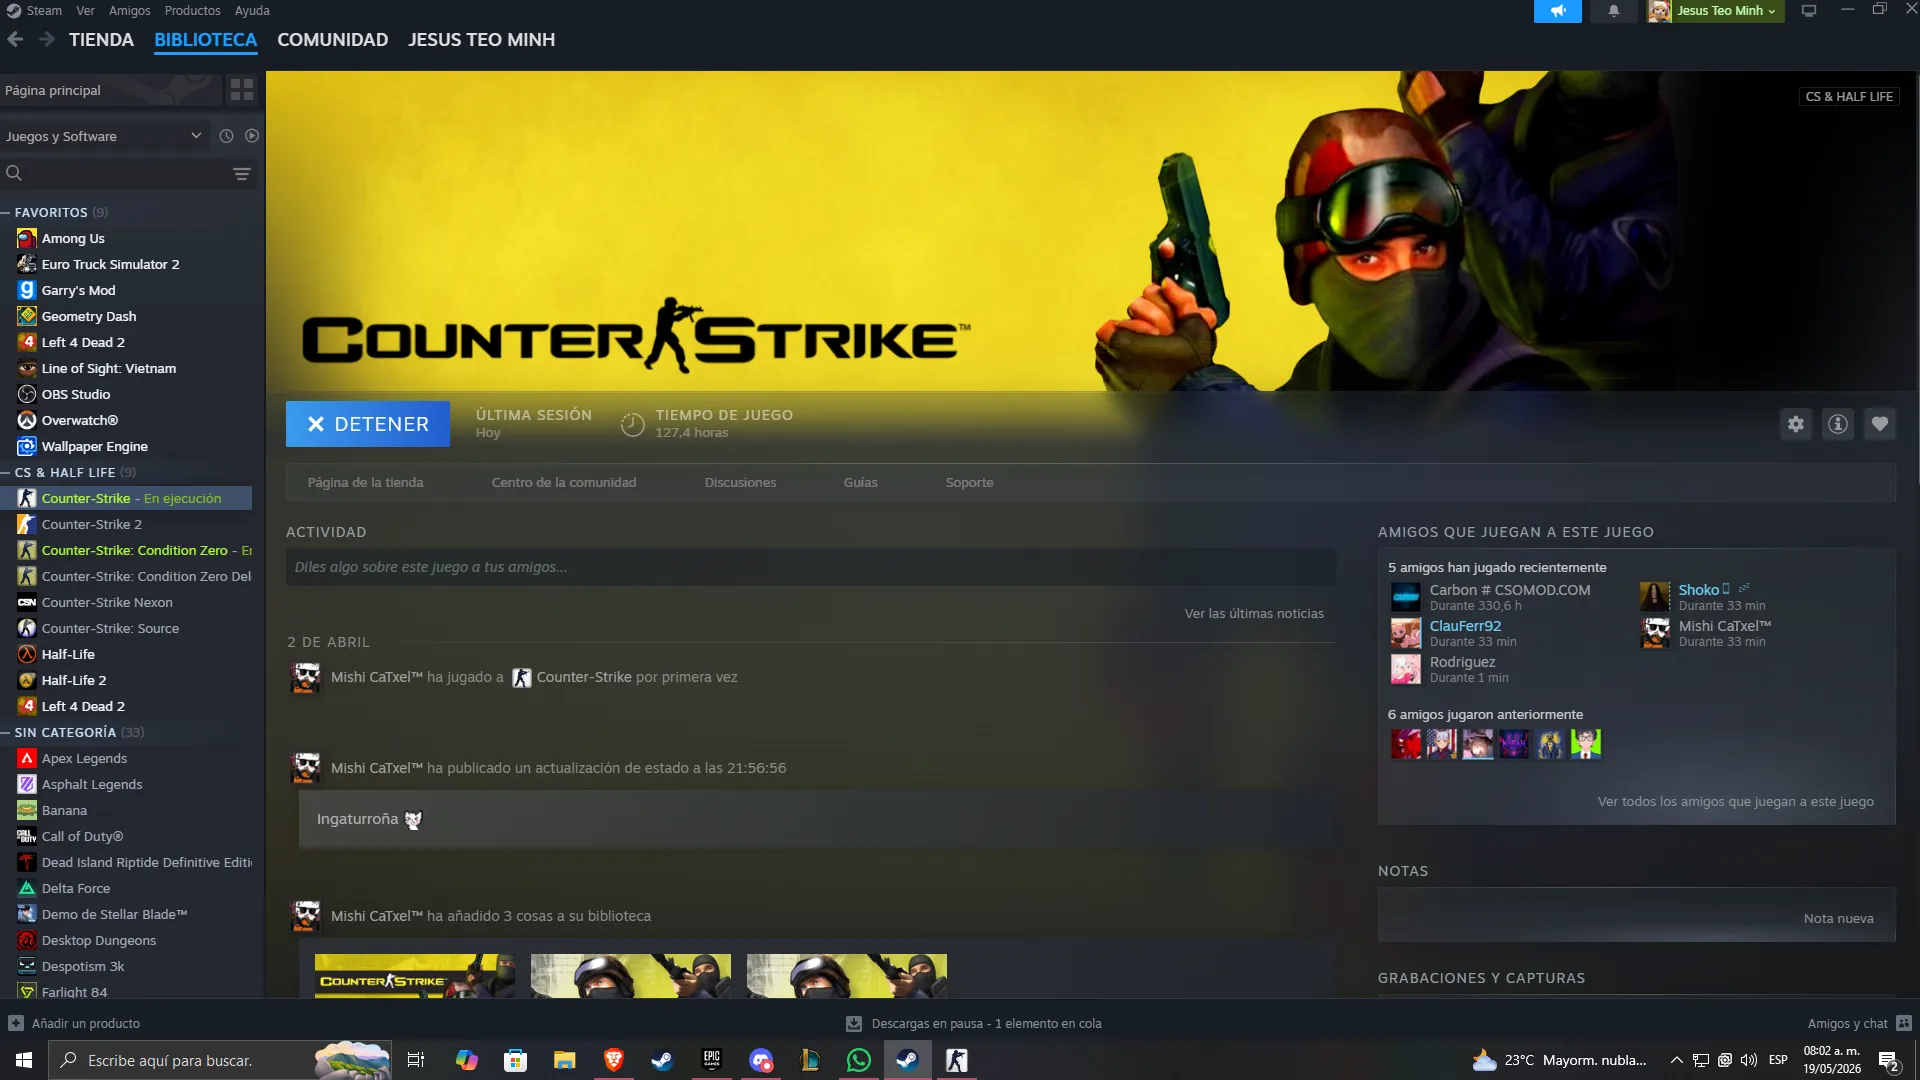Collapse the SIN CATEGORÍA category
This screenshot has width=1920, height=1080.
[x=6, y=732]
